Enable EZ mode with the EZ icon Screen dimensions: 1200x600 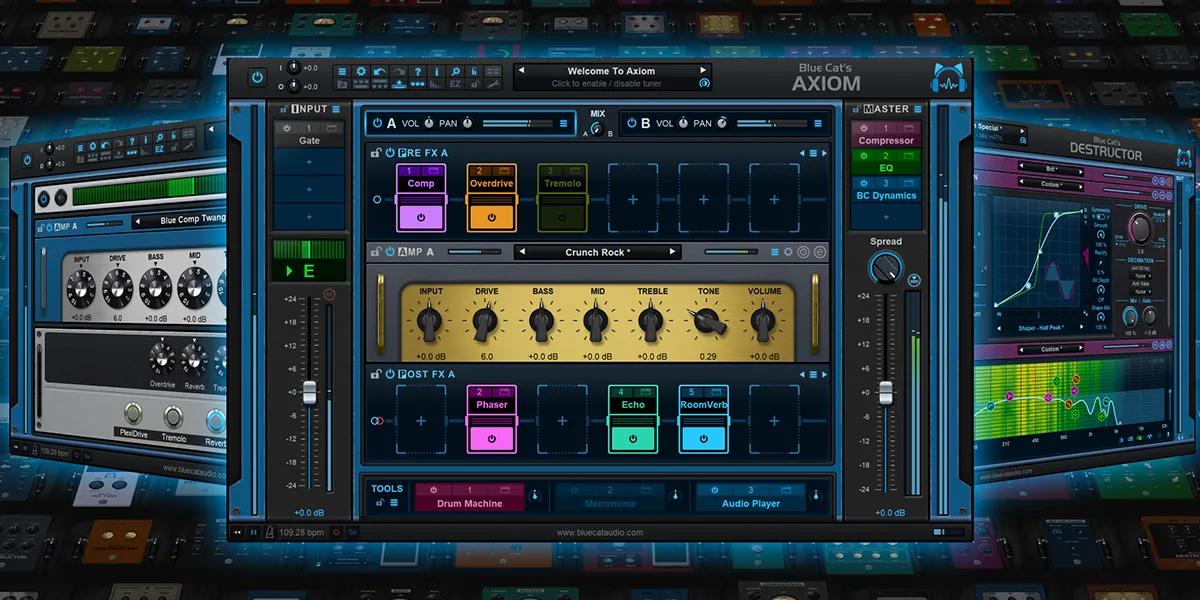click(457, 85)
